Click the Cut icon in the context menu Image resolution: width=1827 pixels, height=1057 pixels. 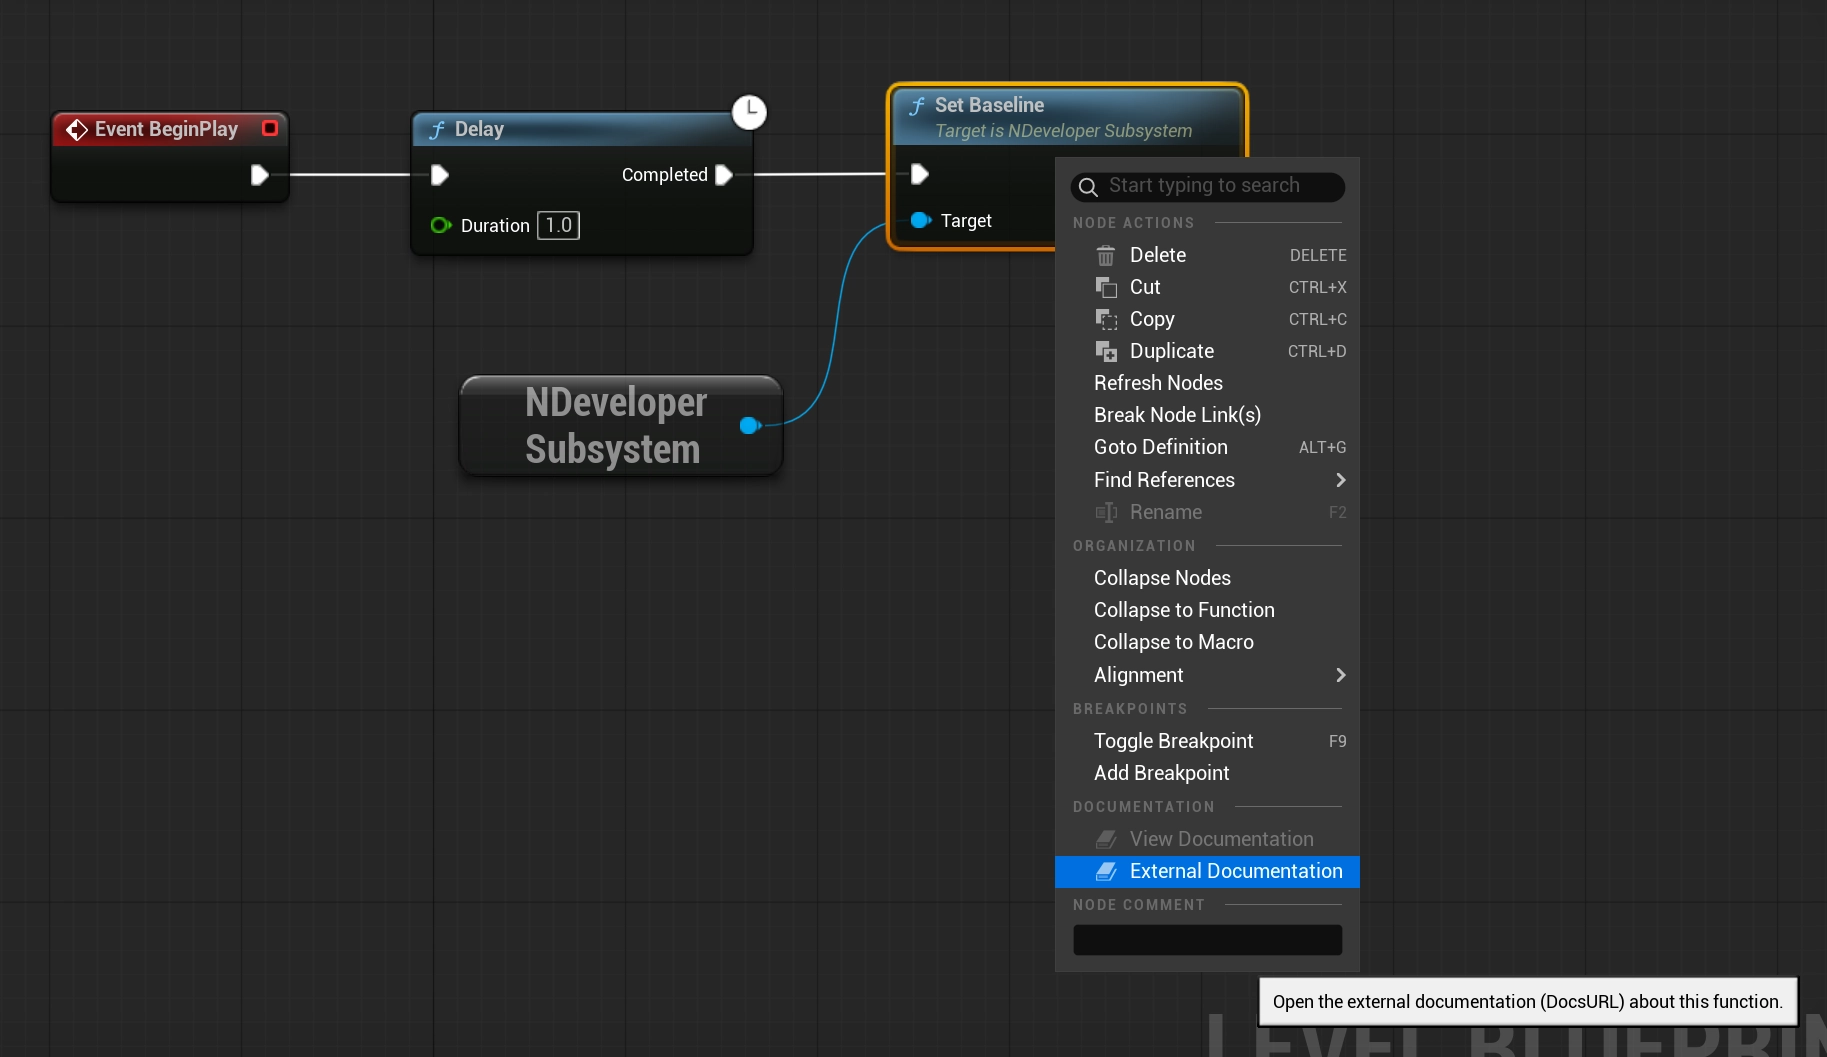point(1107,287)
